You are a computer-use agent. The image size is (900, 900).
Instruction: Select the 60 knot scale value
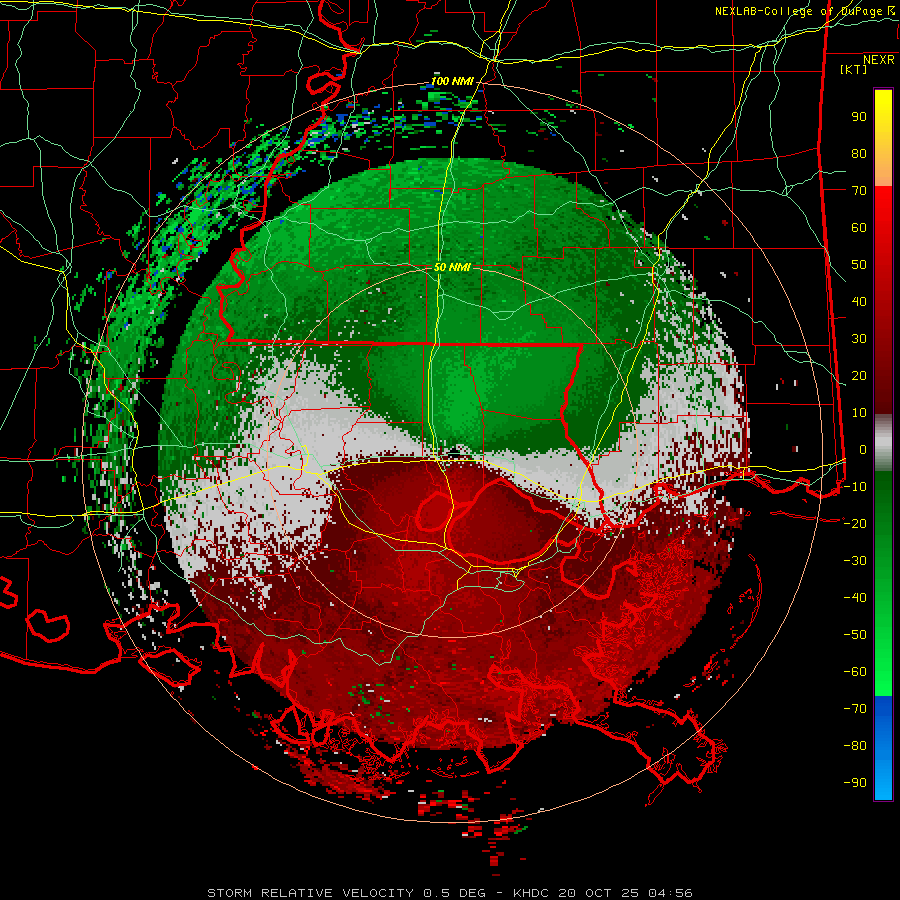coord(859,227)
